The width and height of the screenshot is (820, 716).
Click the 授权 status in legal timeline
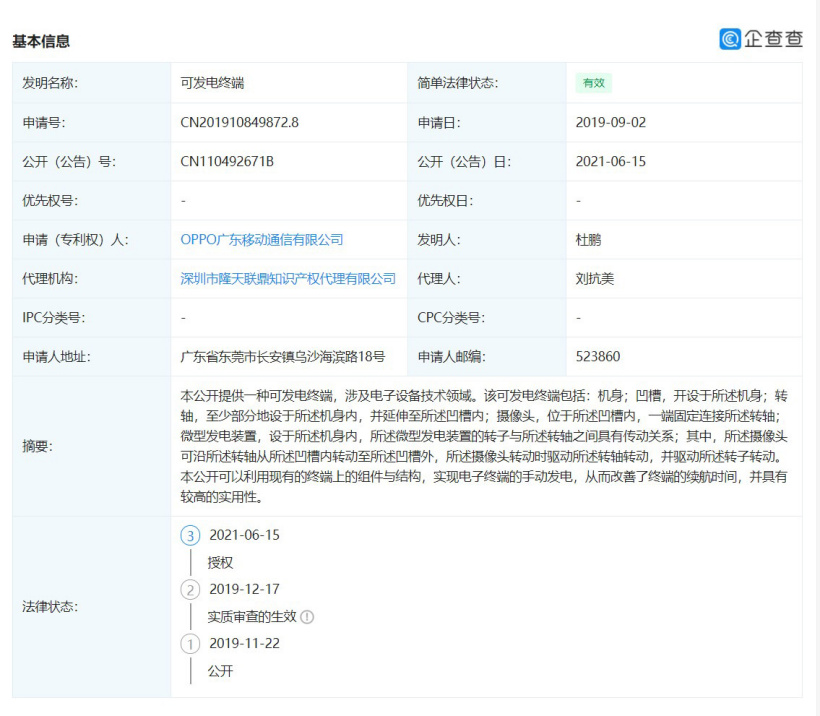(x=220, y=562)
